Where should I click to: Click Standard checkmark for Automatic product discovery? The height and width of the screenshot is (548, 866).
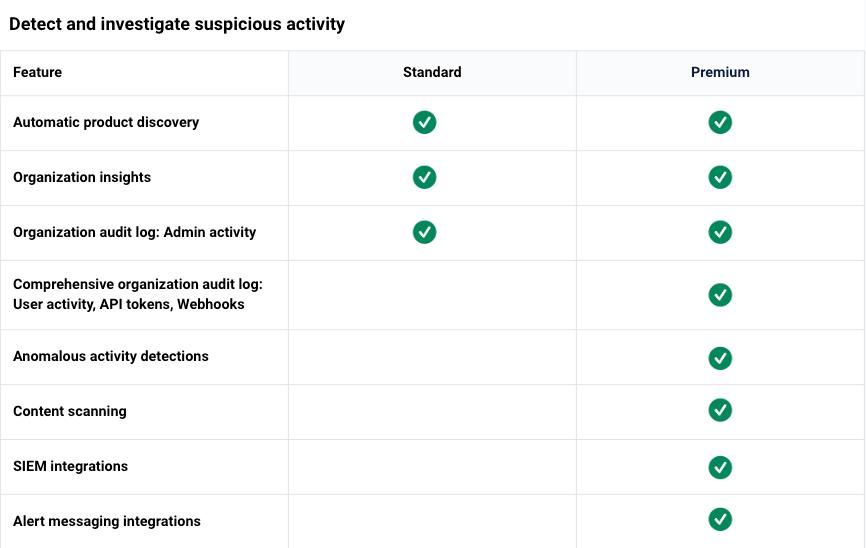424,122
